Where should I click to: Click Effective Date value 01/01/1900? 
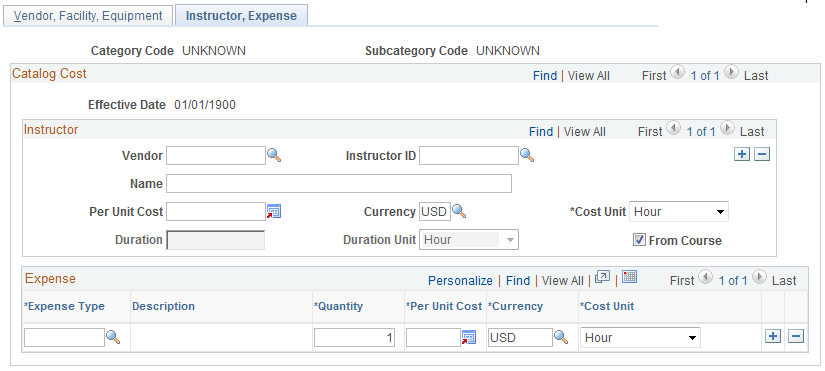click(205, 105)
